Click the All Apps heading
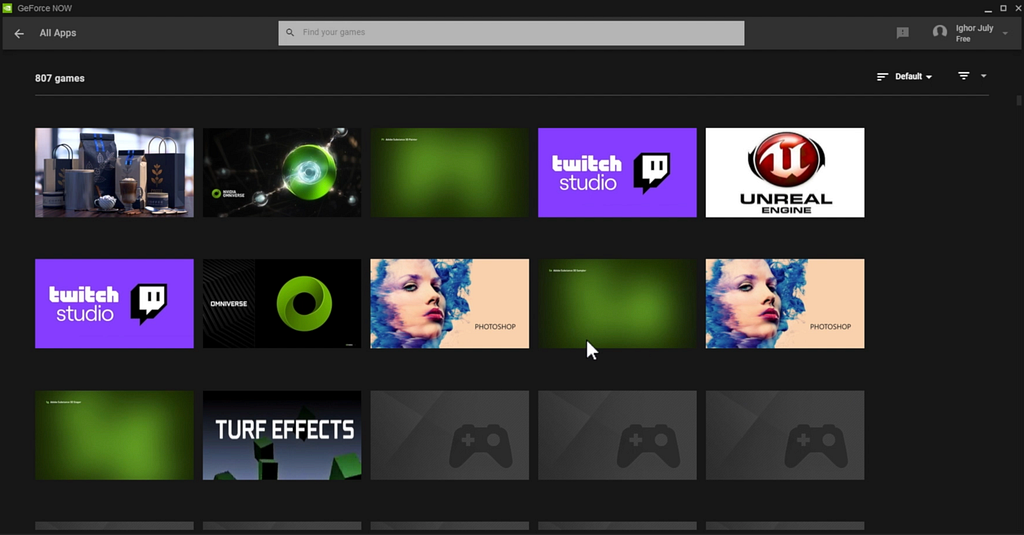 [57, 33]
